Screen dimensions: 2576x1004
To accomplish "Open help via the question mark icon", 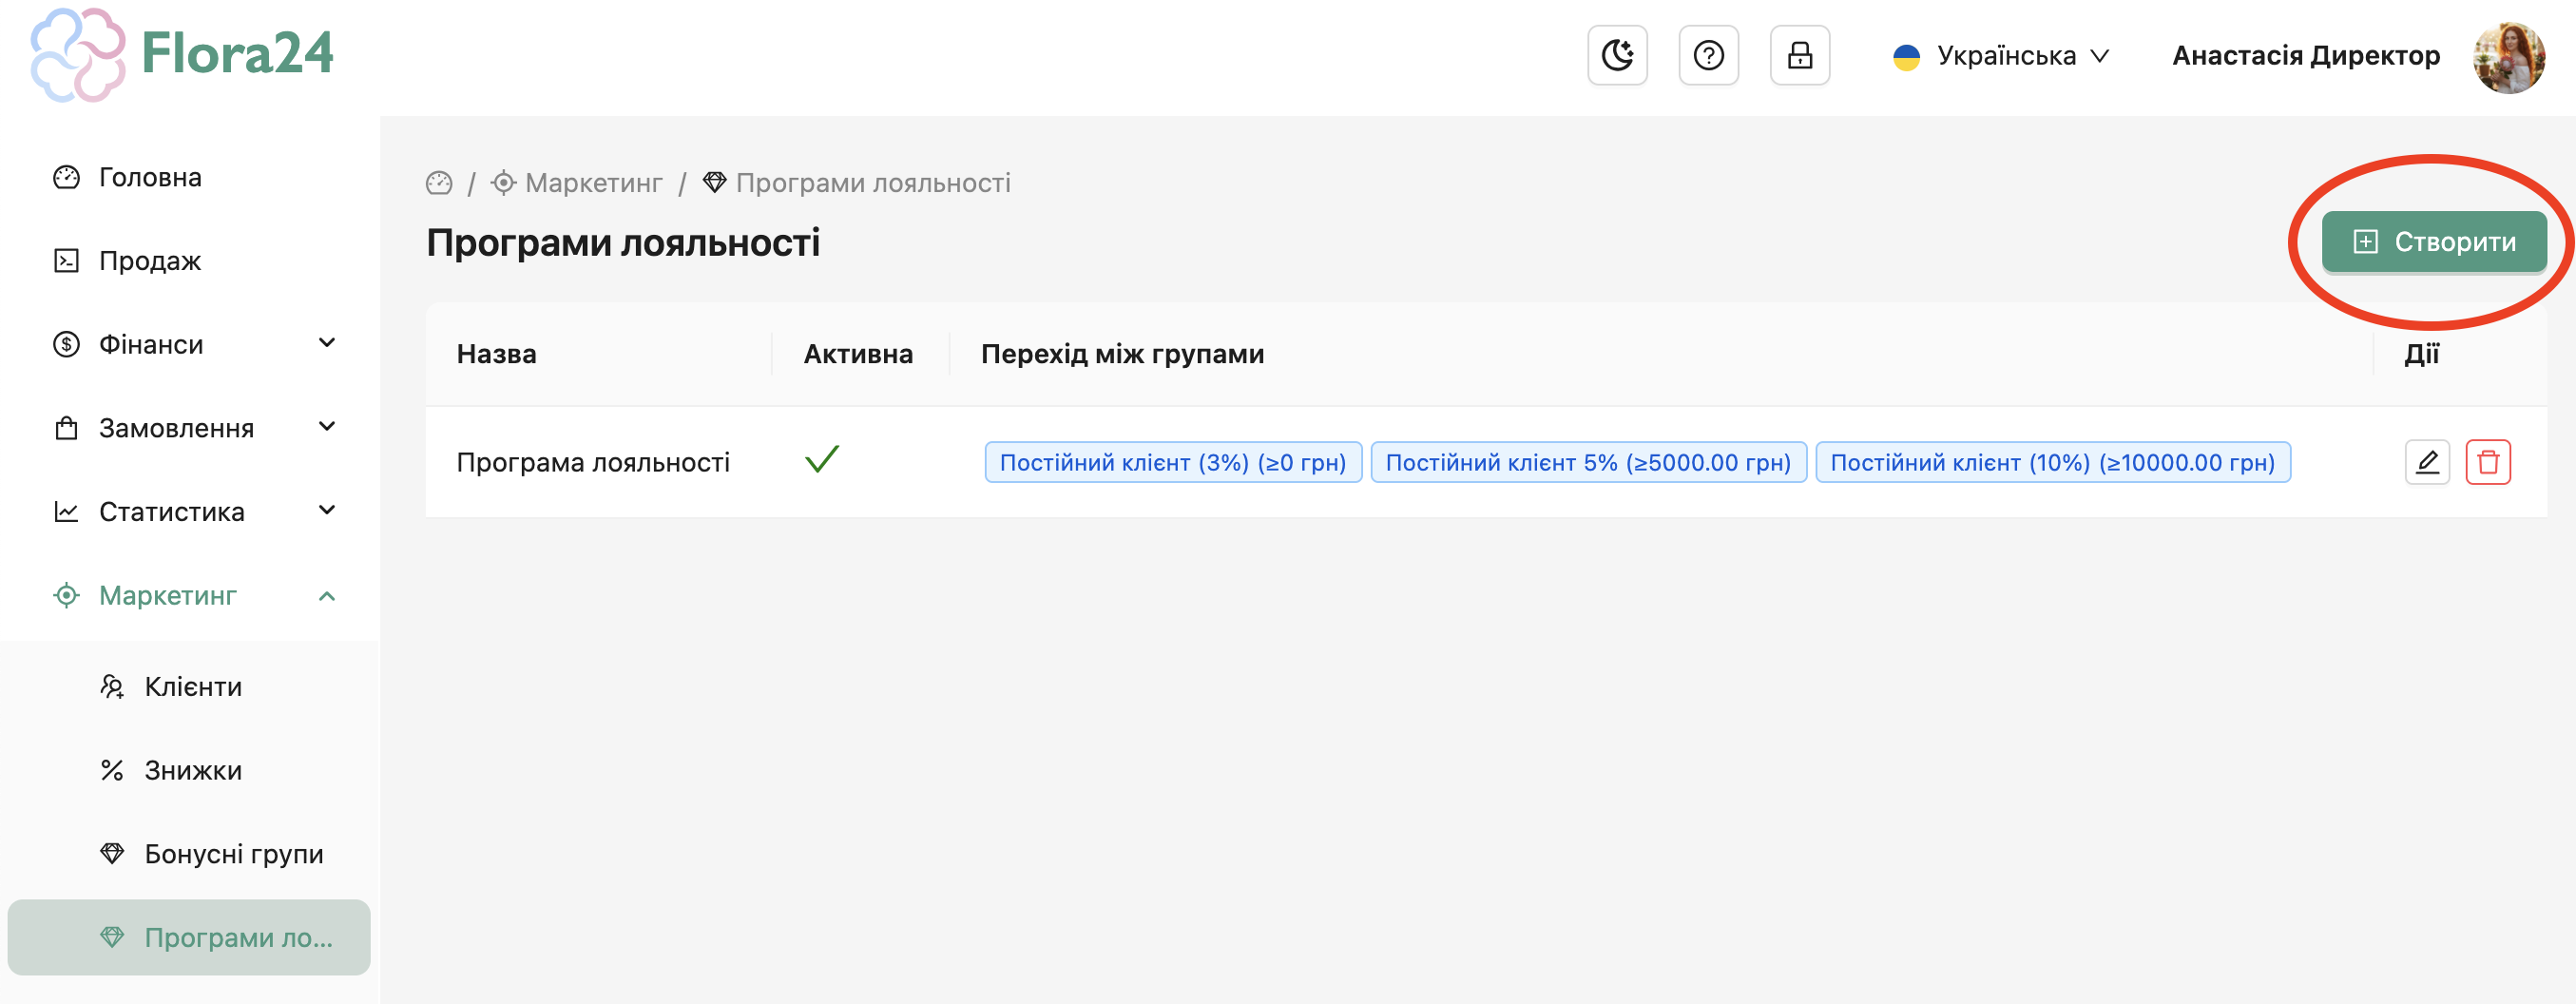I will (x=1708, y=55).
